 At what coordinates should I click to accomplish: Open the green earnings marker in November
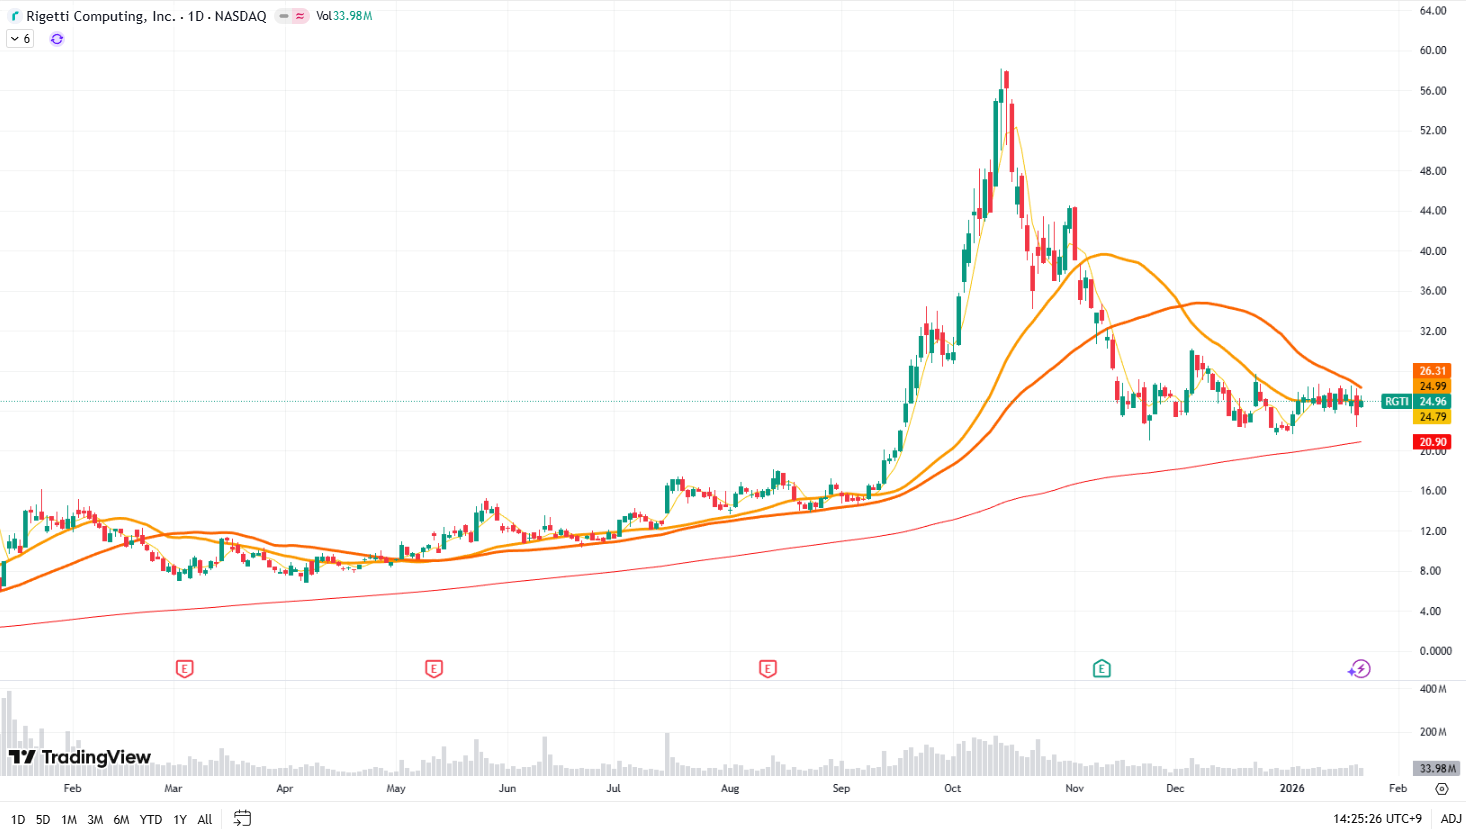coord(1102,669)
